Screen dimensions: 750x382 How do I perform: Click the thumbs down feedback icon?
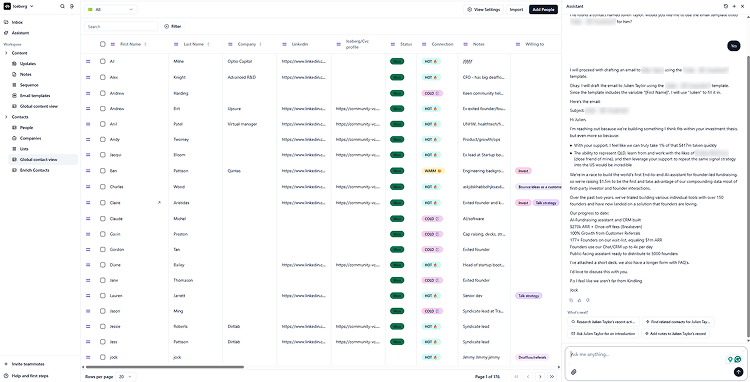coord(587,300)
